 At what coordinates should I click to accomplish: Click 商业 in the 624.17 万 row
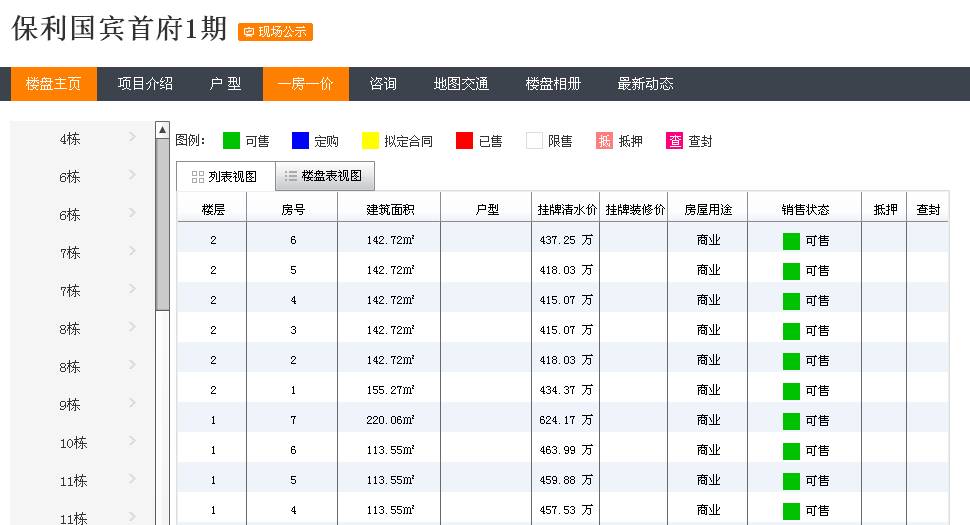click(x=708, y=420)
